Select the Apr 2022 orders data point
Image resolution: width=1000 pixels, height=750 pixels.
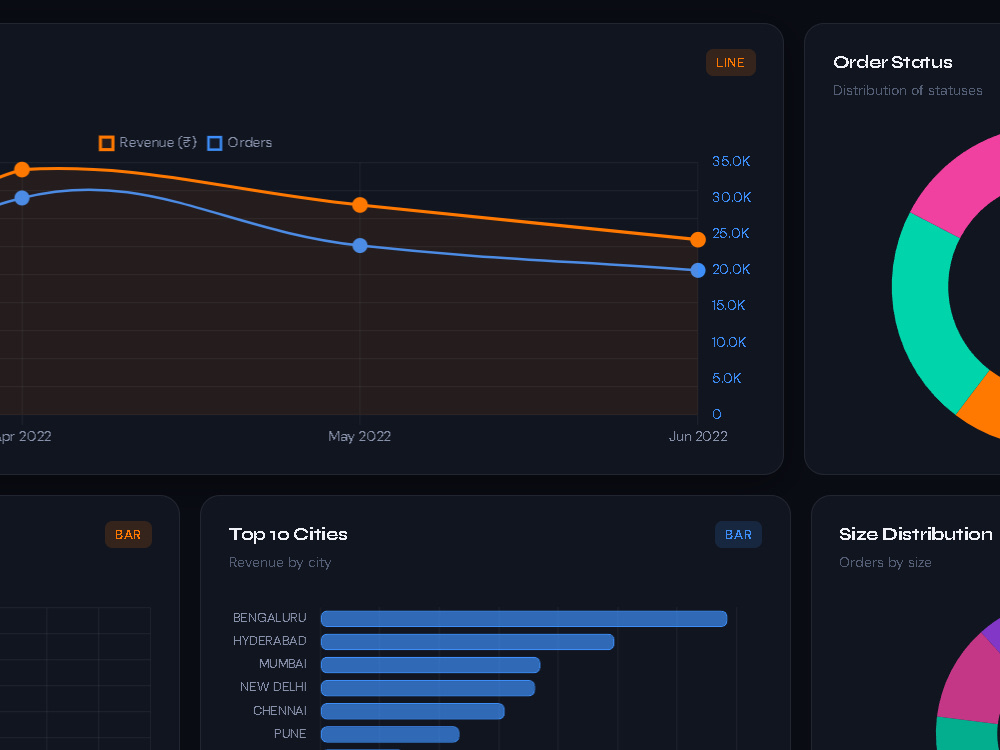[x=22, y=198]
